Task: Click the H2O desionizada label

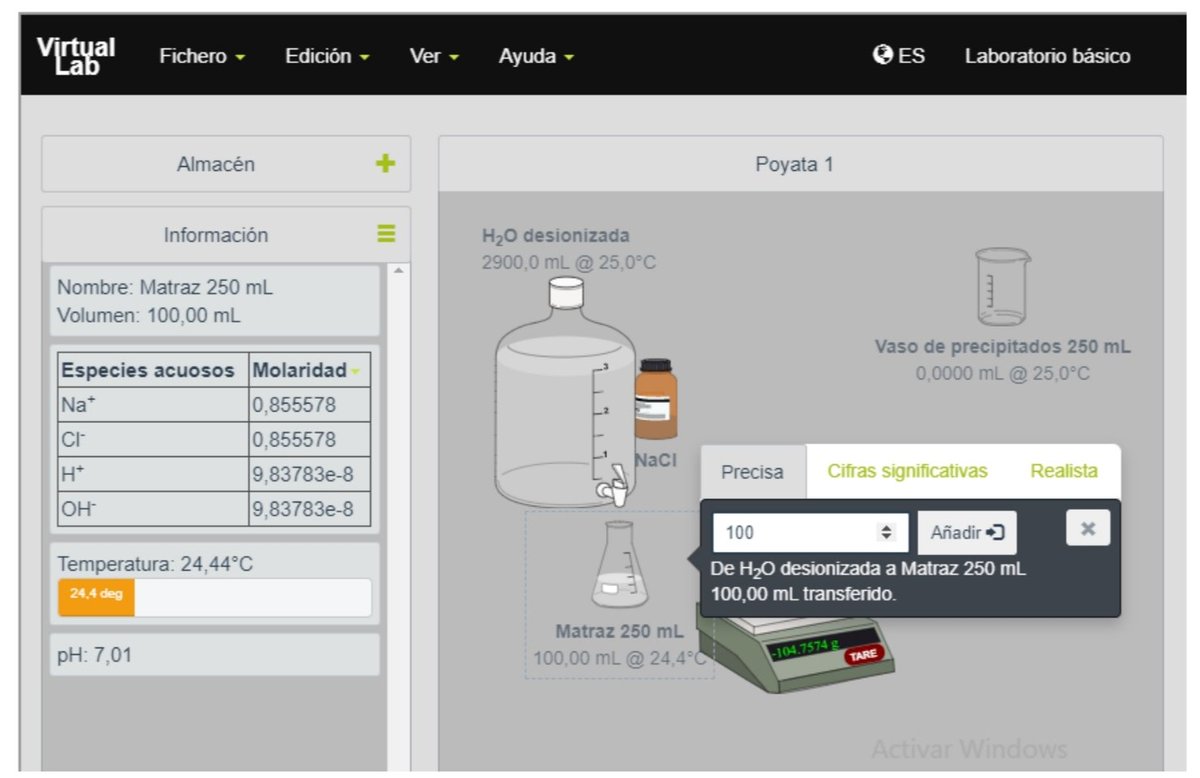Action: [x=556, y=237]
